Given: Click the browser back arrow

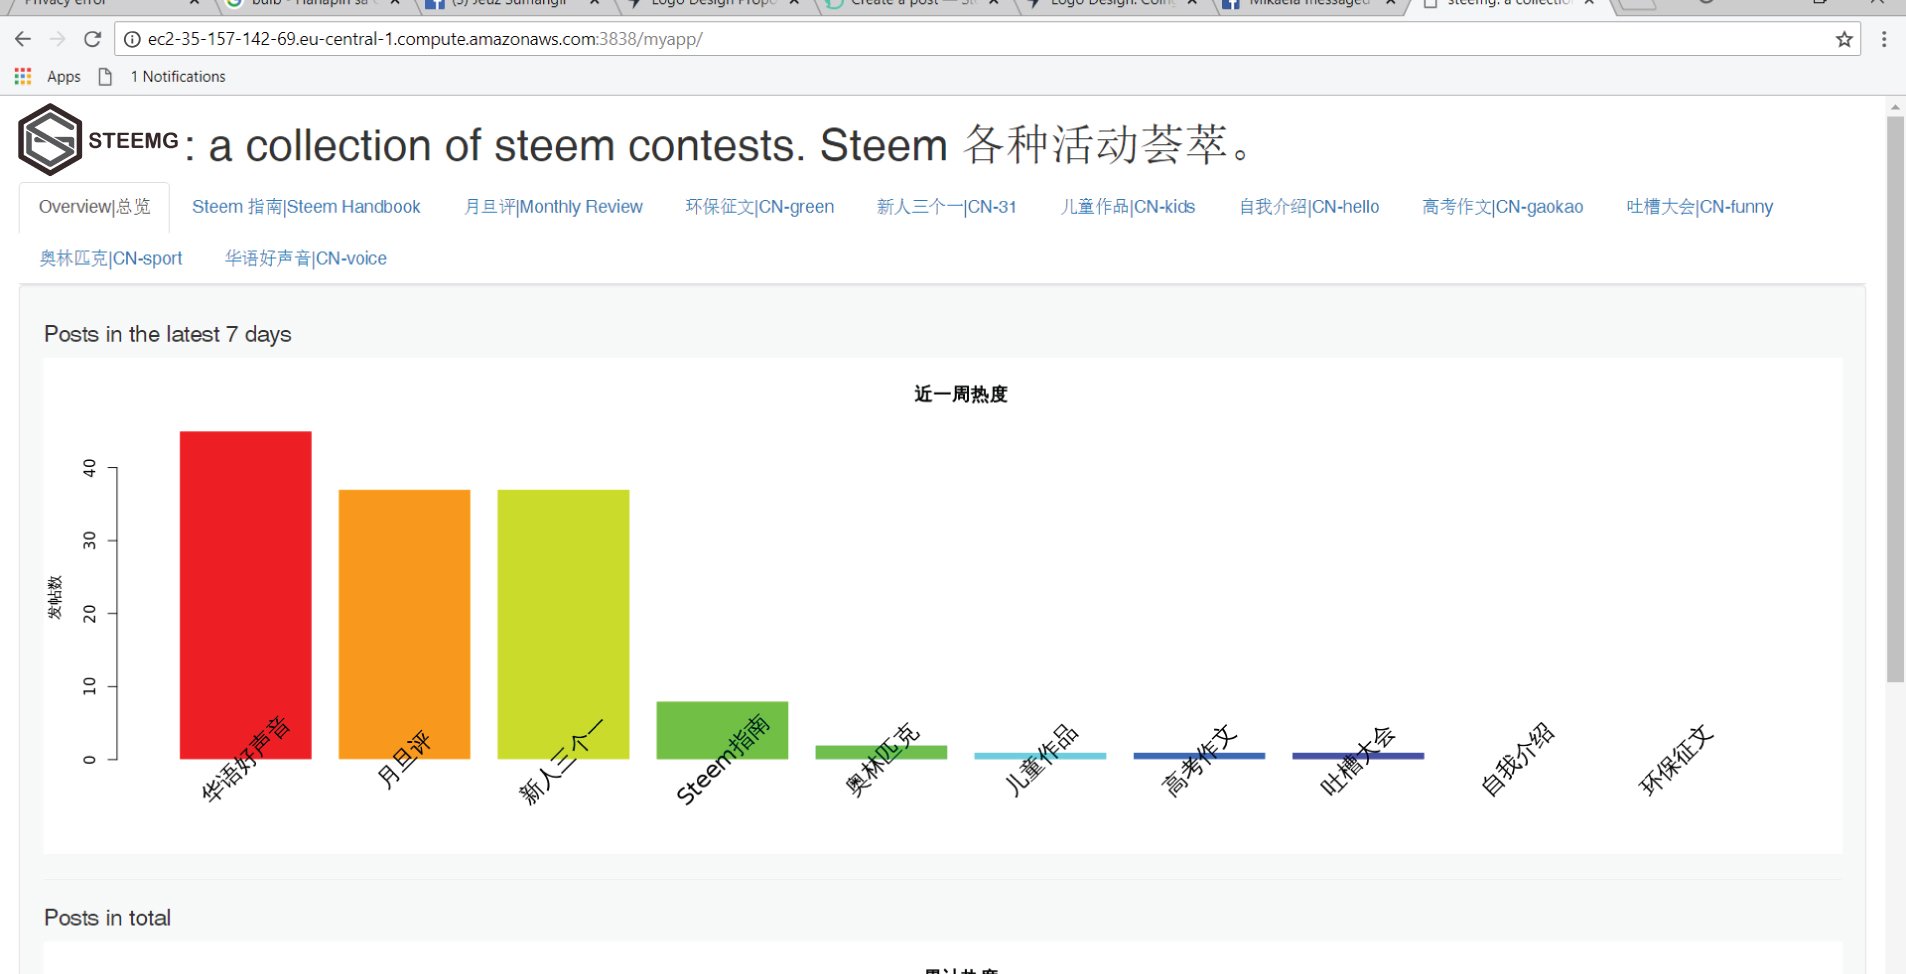Looking at the screenshot, I should 23,39.
